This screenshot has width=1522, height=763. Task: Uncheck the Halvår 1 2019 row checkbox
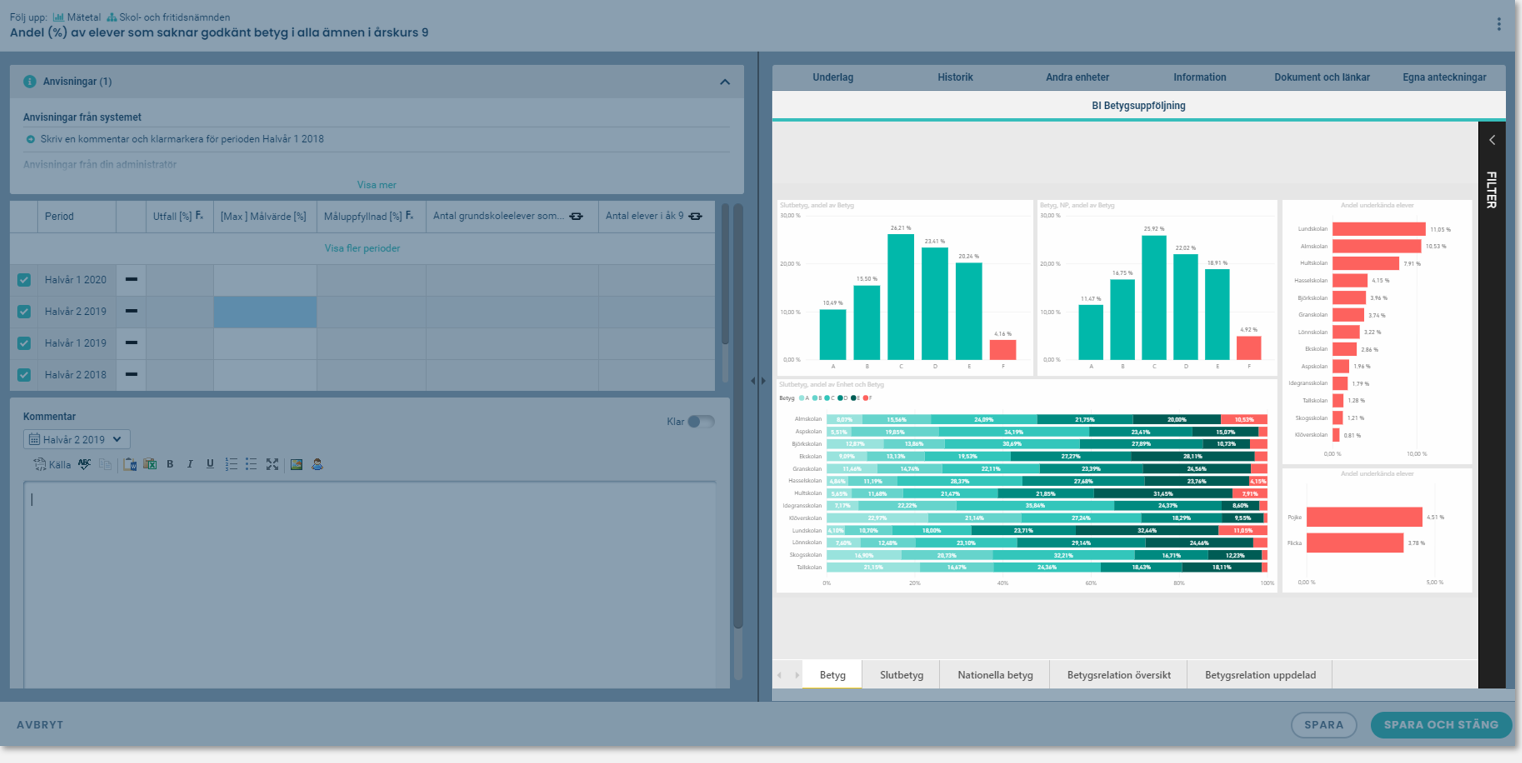(x=24, y=343)
